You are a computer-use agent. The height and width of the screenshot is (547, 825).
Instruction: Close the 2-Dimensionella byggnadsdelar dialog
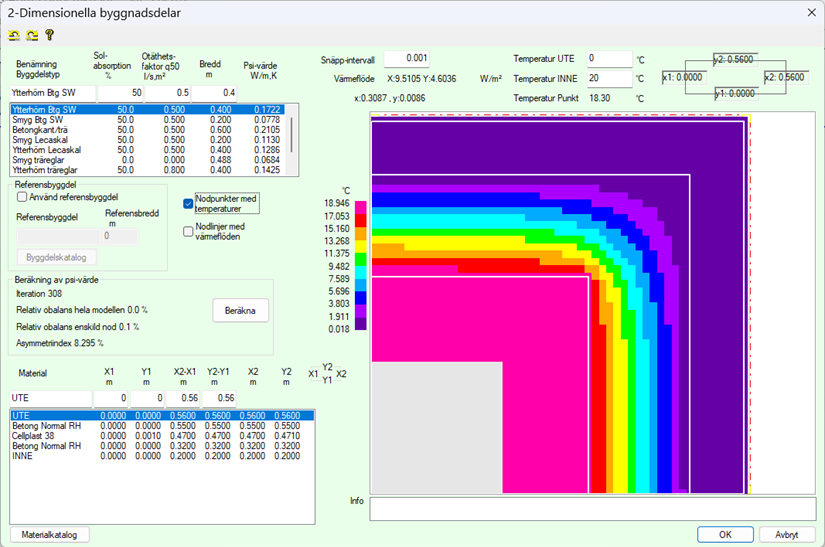coord(809,11)
